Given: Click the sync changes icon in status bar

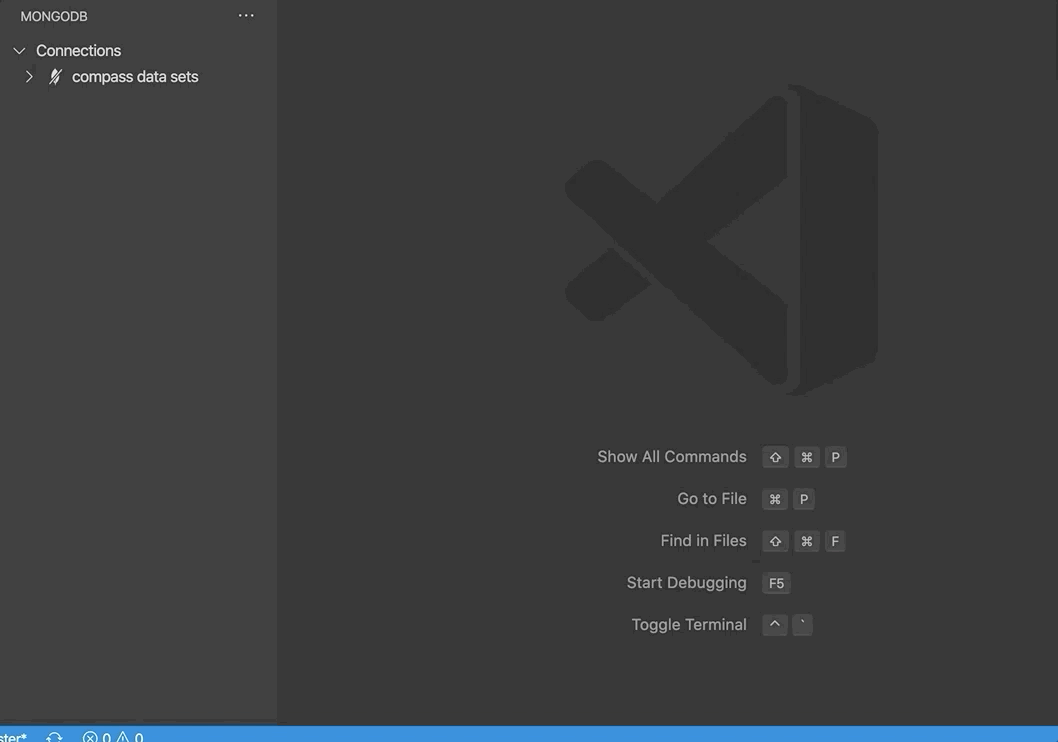Looking at the screenshot, I should (54, 737).
